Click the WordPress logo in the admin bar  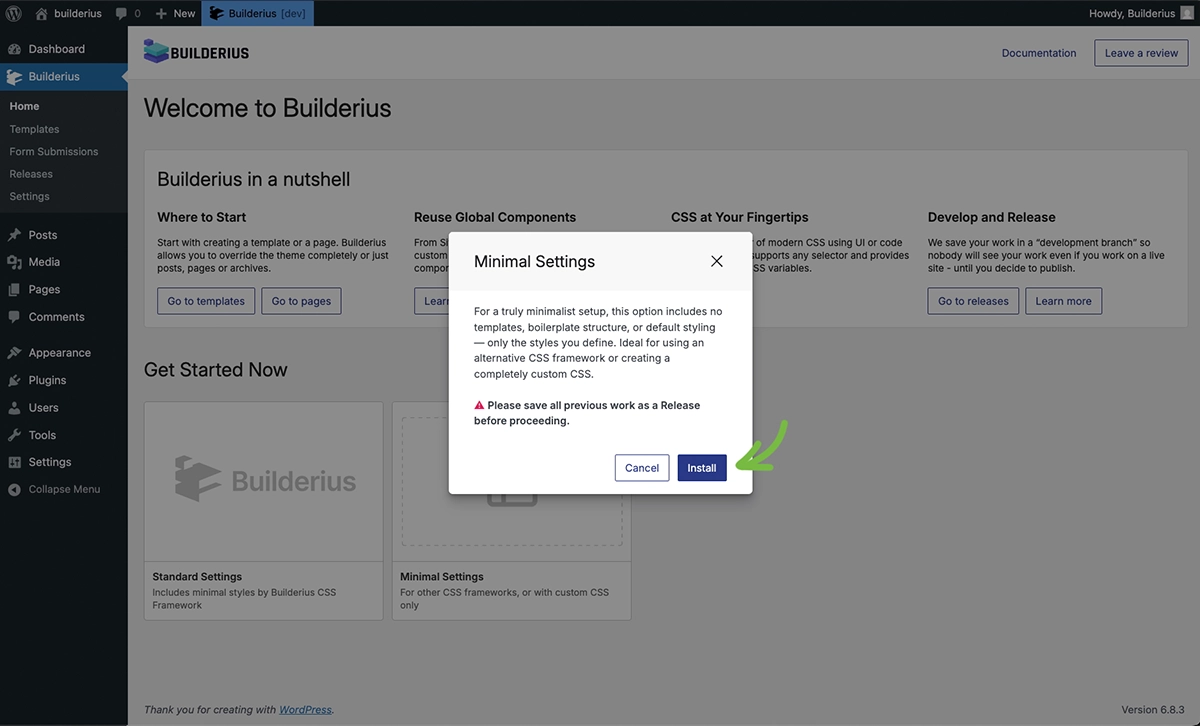[16, 13]
